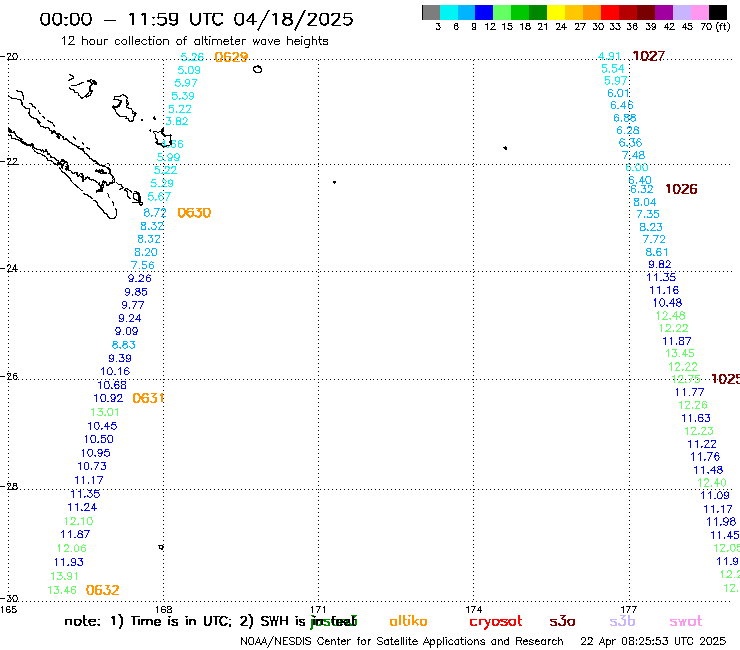Click the green wave height value 13.46
Viewport: 740px width, 650px height.
[62, 591]
